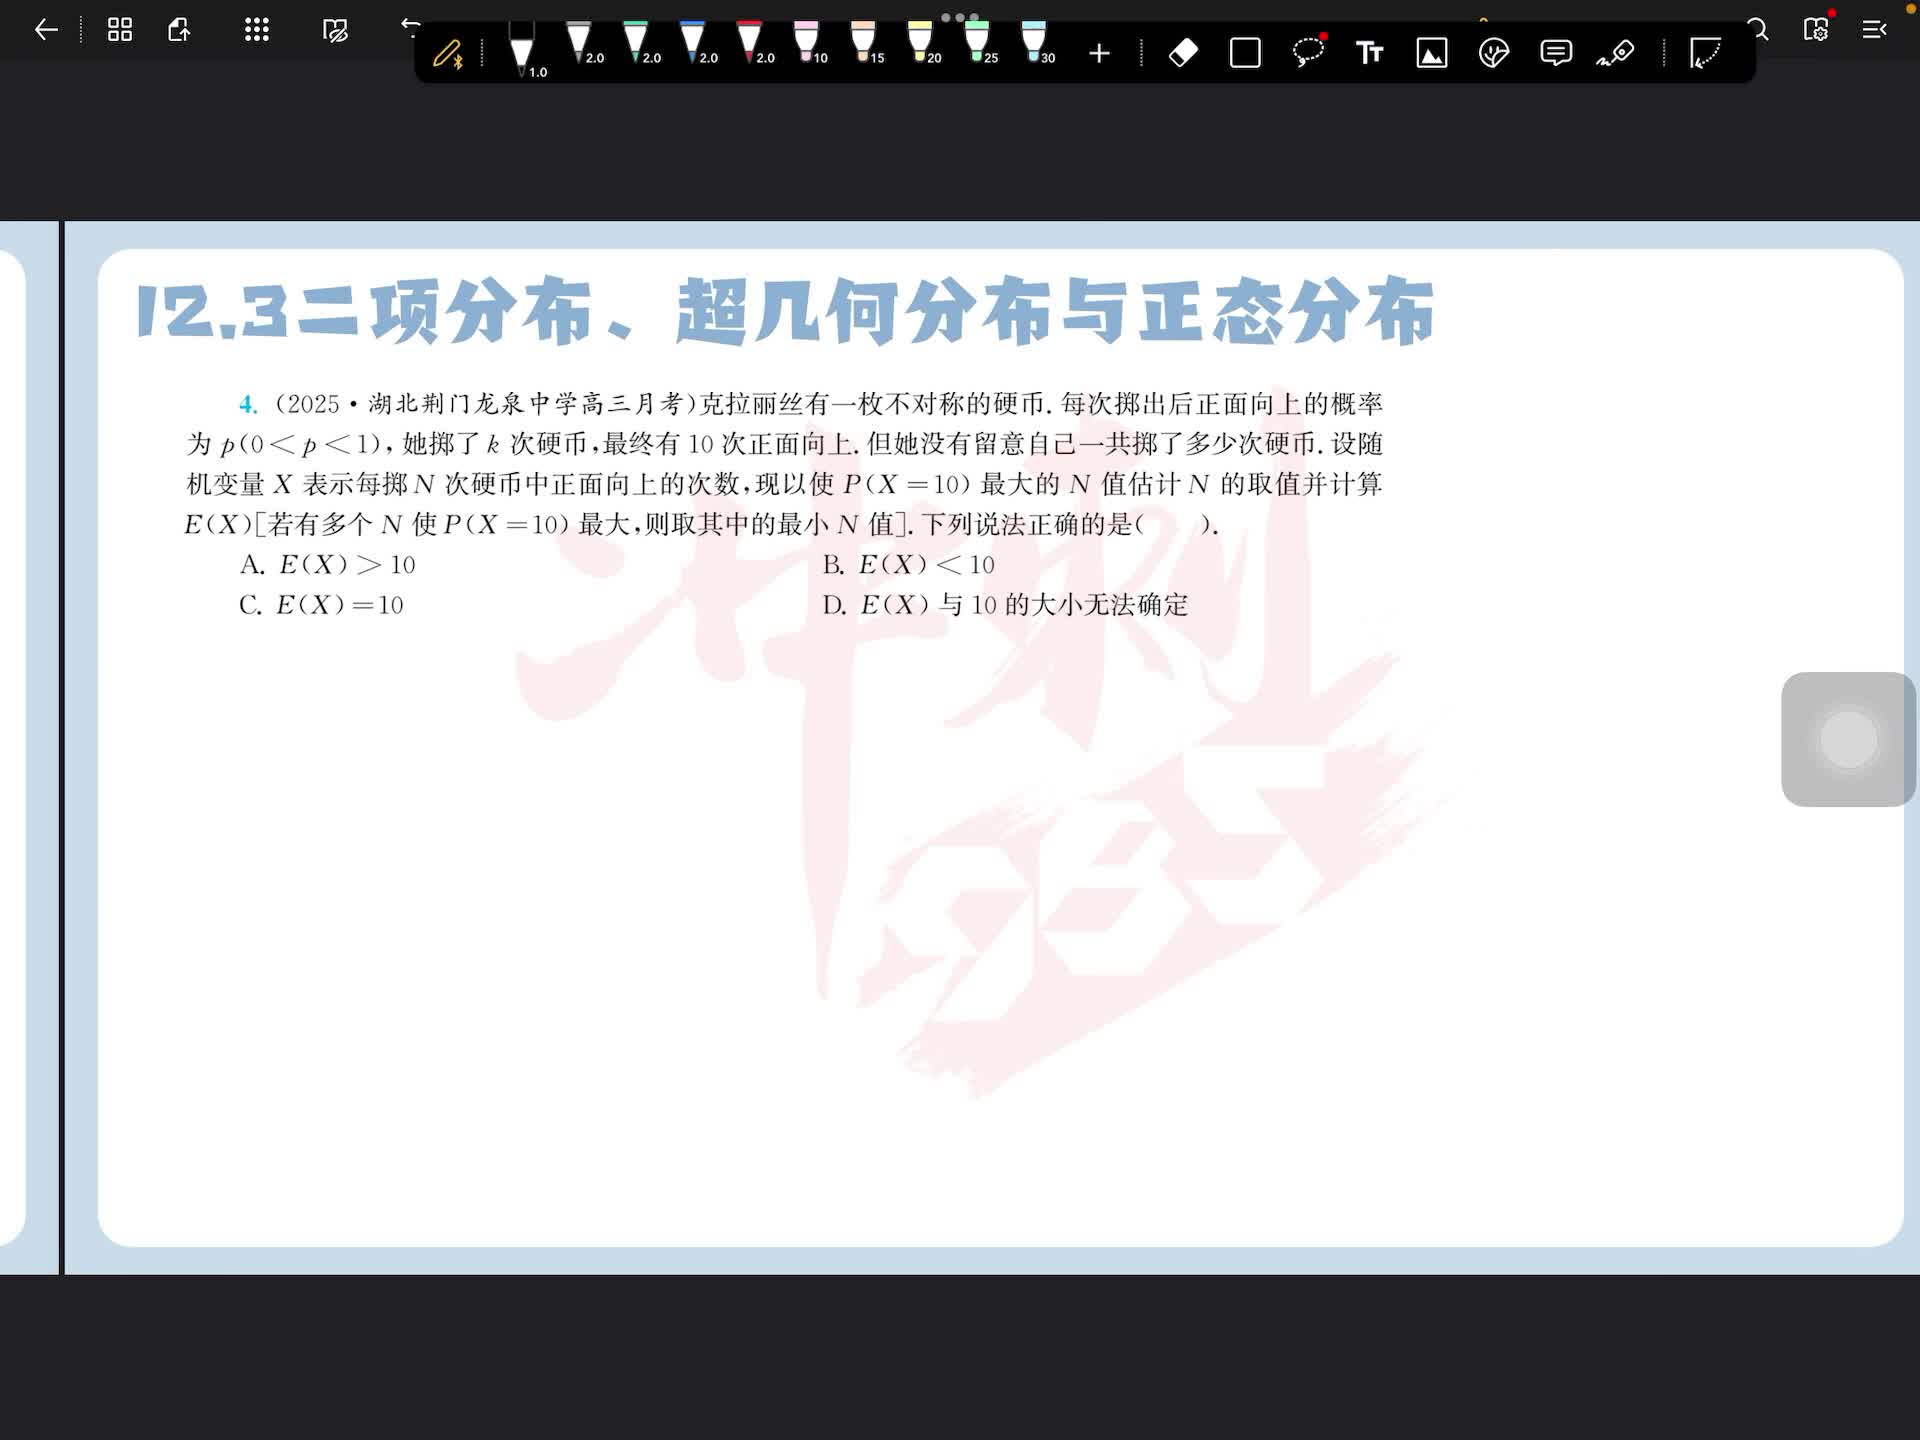The width and height of the screenshot is (1920, 1440).
Task: Open the right sidebar outline menu
Action: (x=1874, y=30)
